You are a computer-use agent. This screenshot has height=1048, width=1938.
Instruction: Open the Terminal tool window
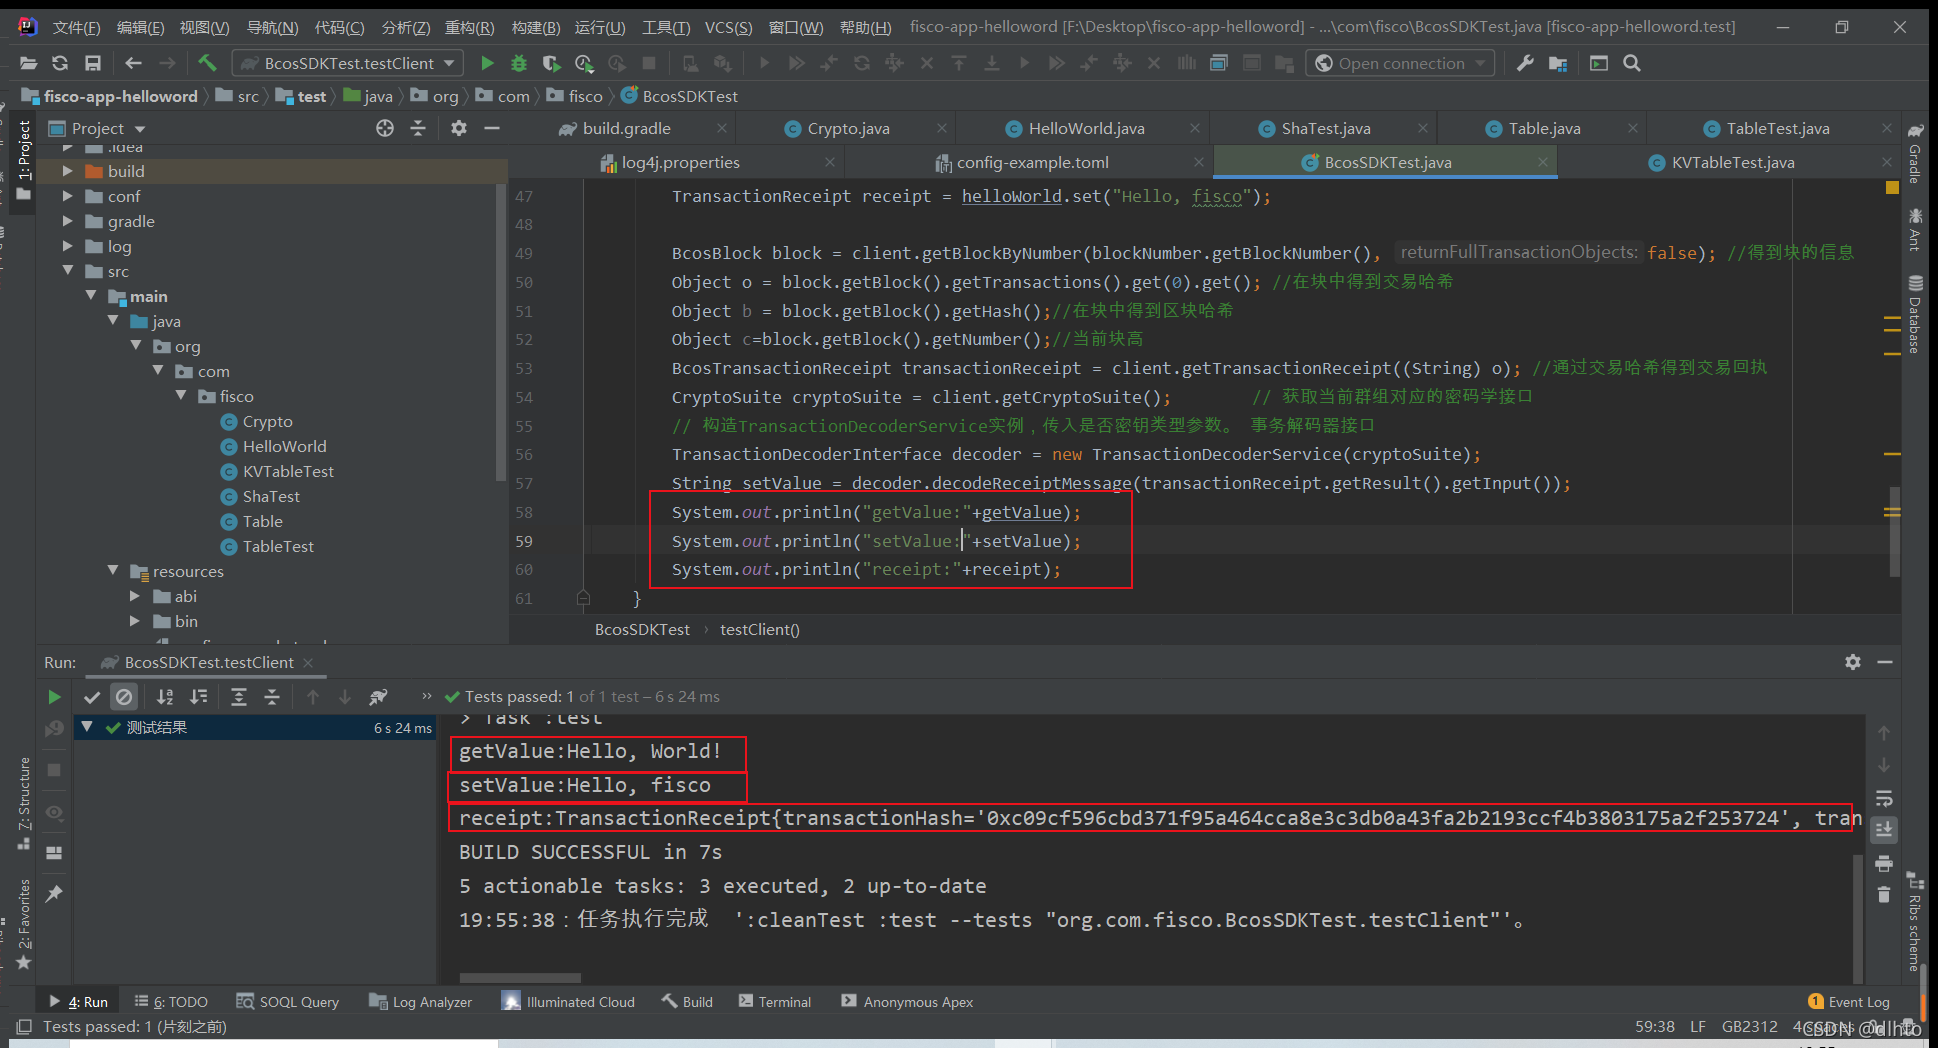point(775,1001)
